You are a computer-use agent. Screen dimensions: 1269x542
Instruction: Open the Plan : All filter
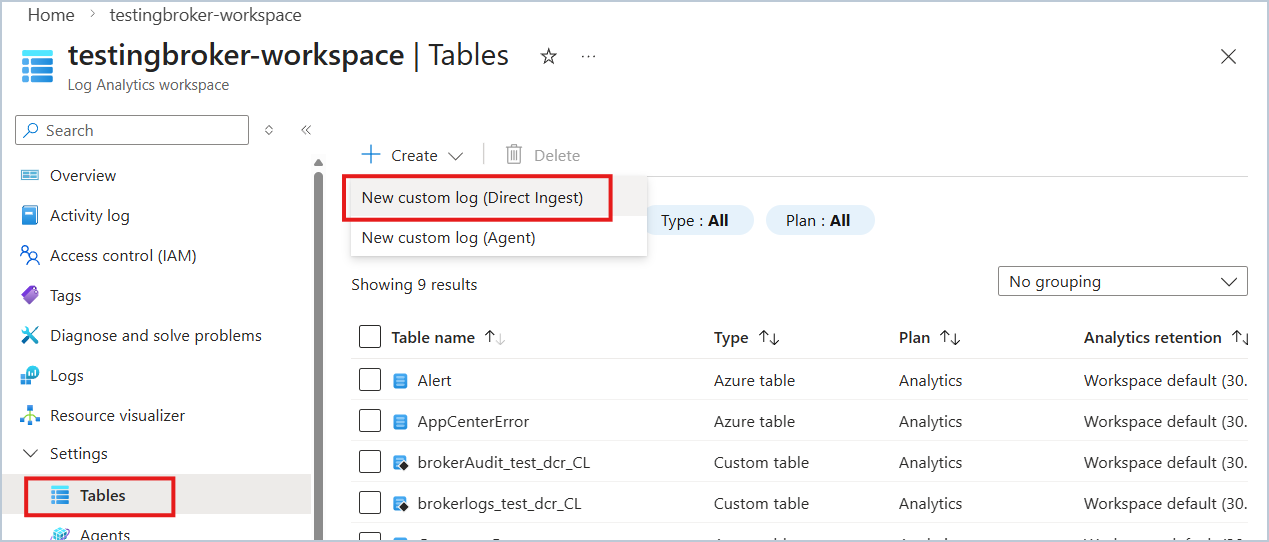point(819,220)
